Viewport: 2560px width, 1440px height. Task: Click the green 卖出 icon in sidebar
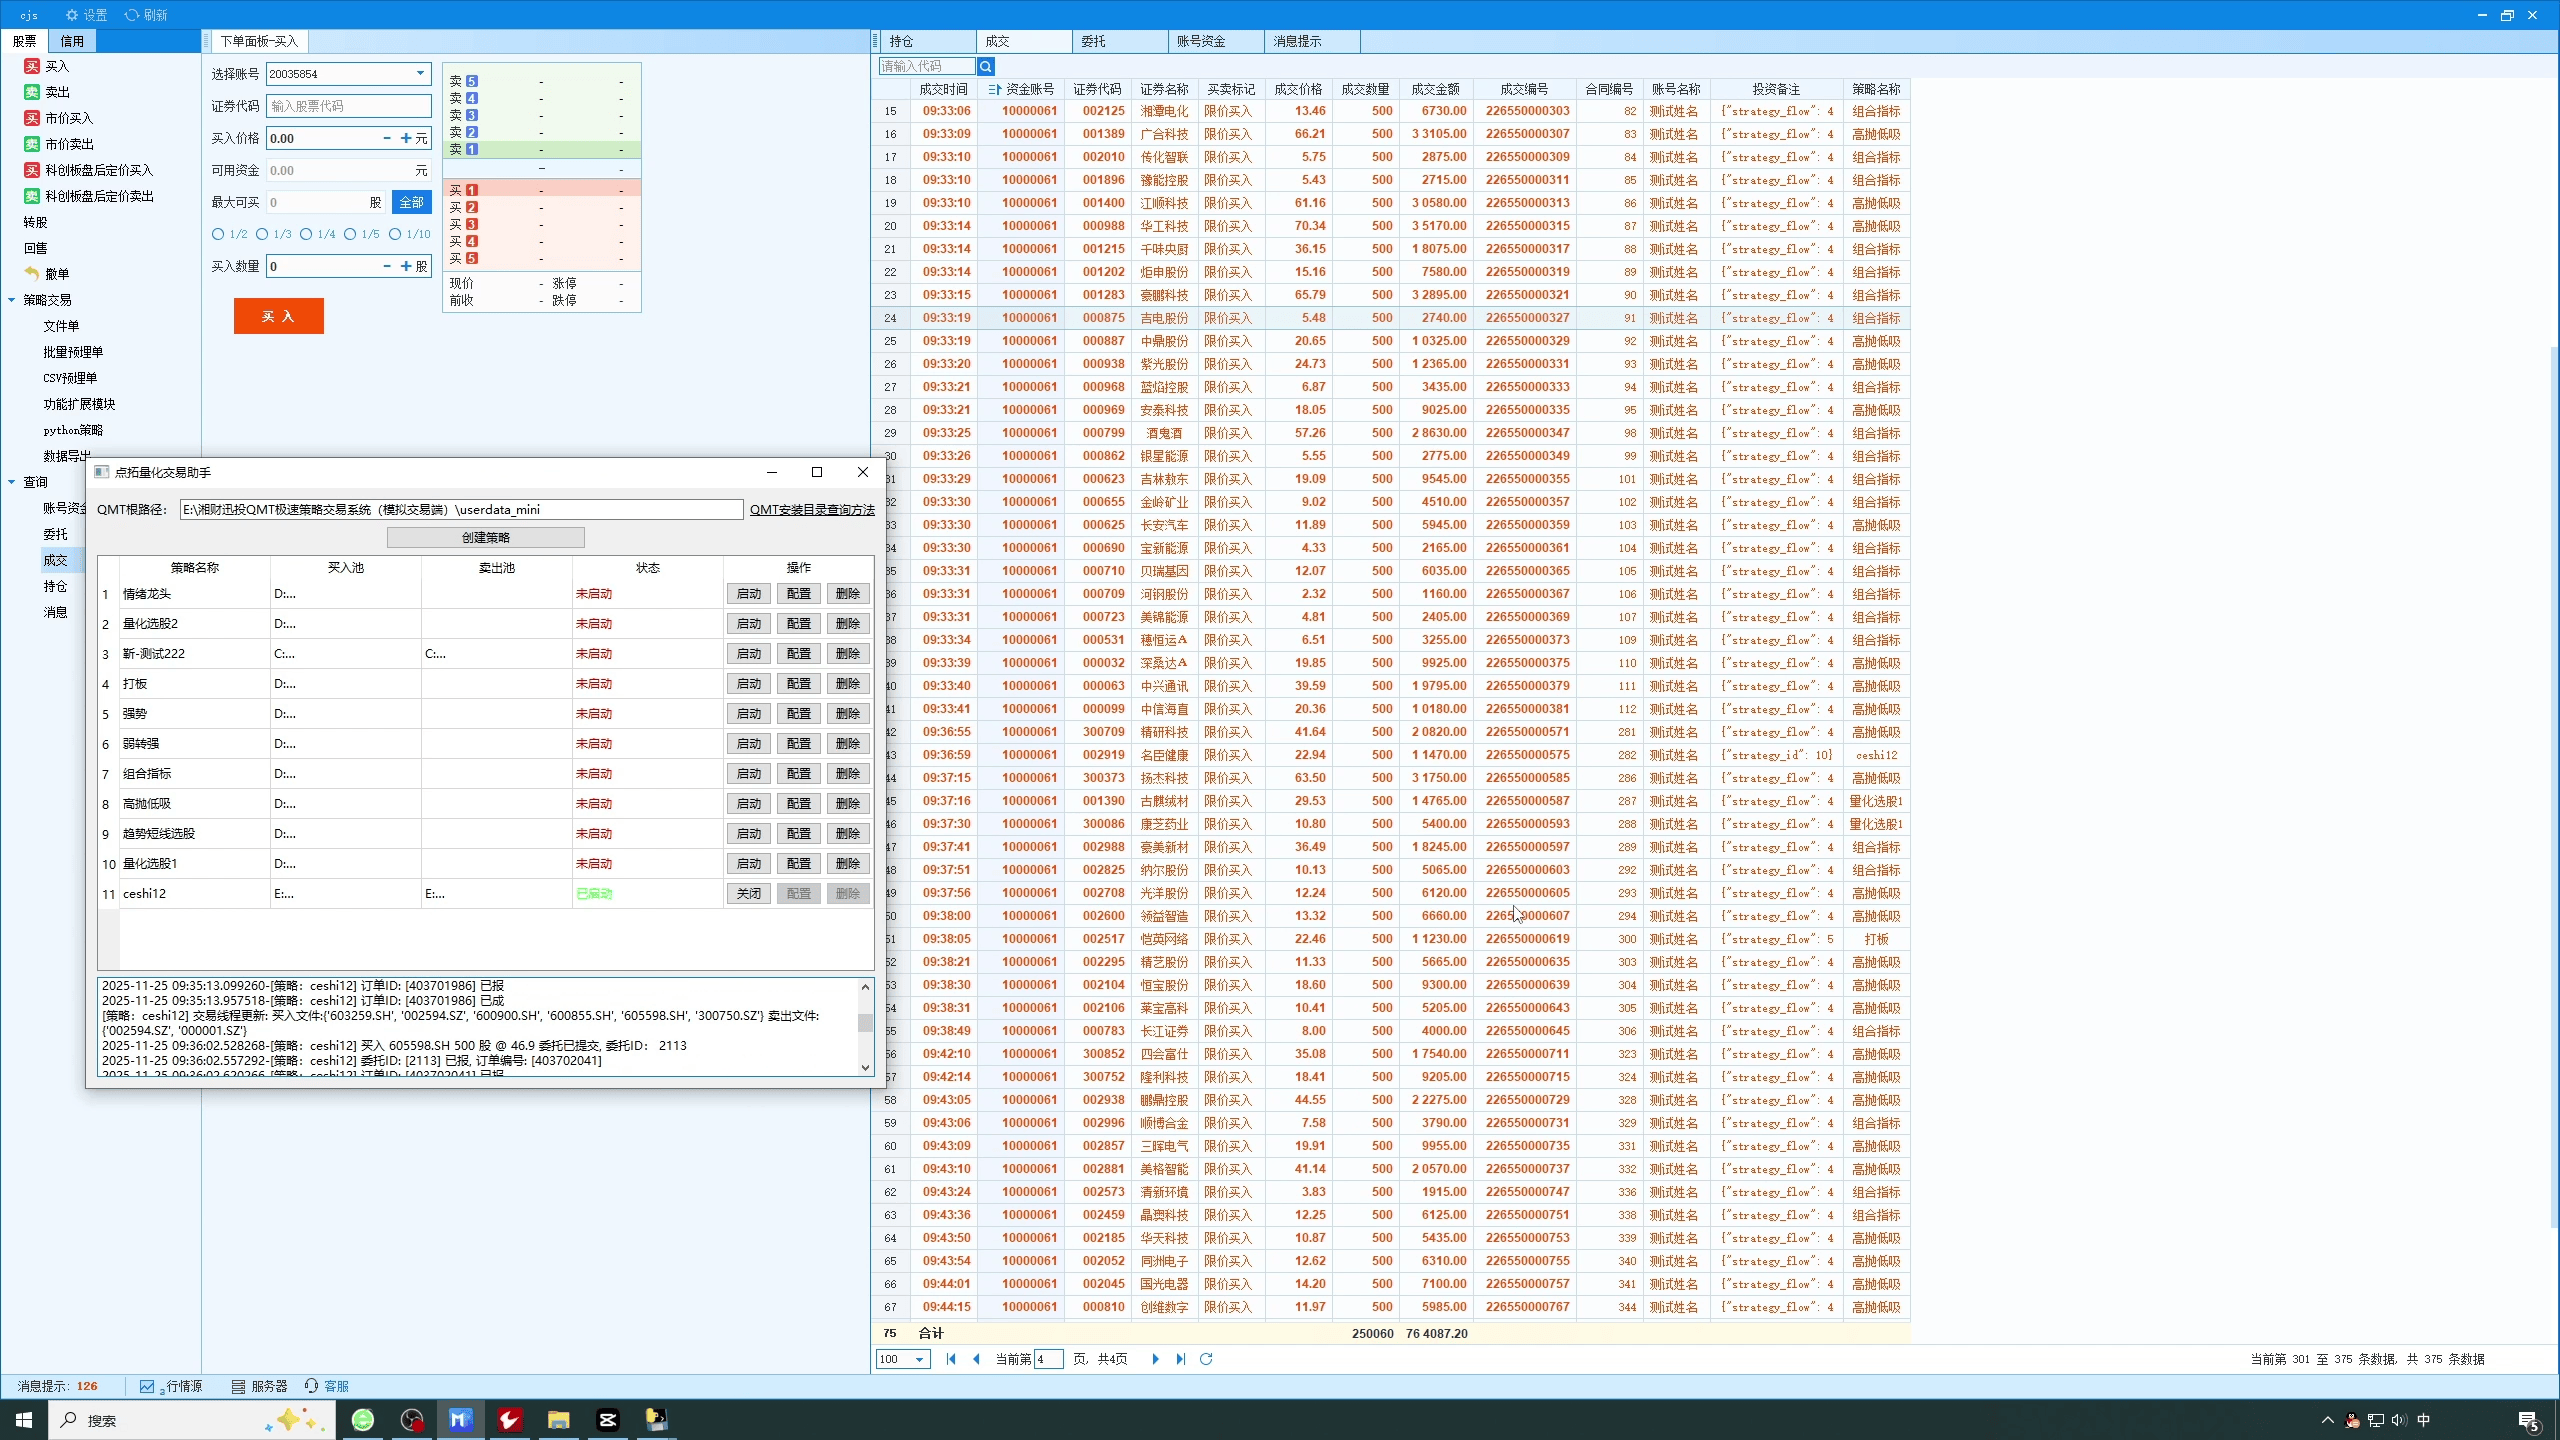(32, 92)
